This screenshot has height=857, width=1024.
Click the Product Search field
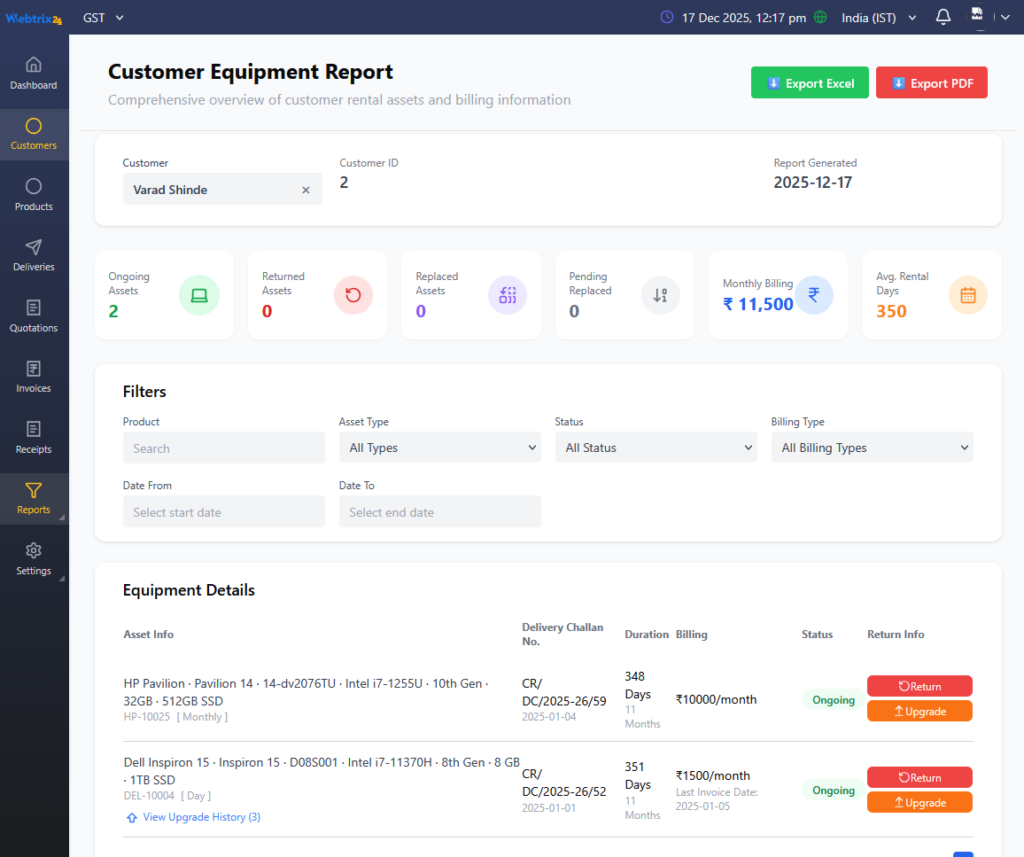pyautogui.click(x=223, y=448)
